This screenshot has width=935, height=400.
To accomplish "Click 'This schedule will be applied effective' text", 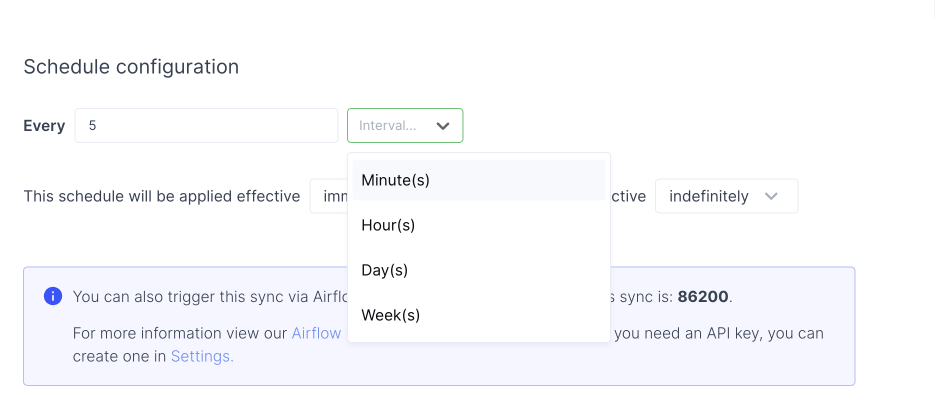I will (x=162, y=196).
